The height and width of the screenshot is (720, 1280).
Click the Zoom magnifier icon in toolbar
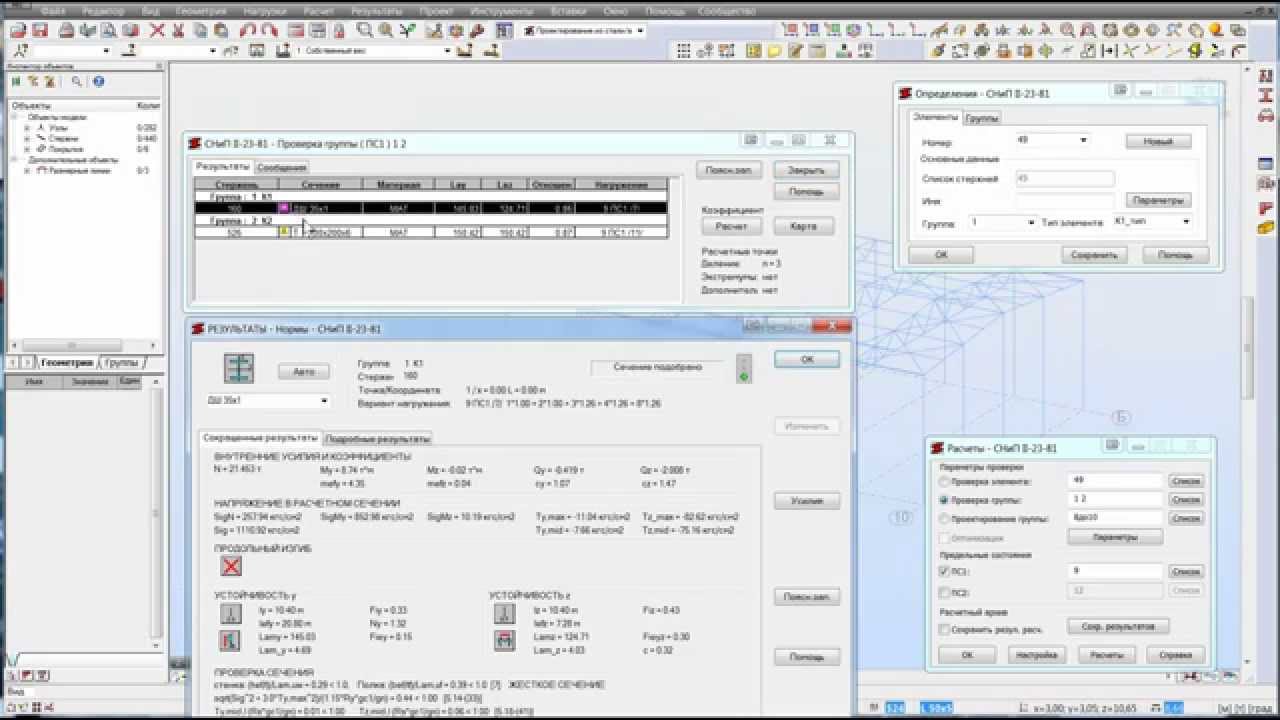(x=366, y=31)
